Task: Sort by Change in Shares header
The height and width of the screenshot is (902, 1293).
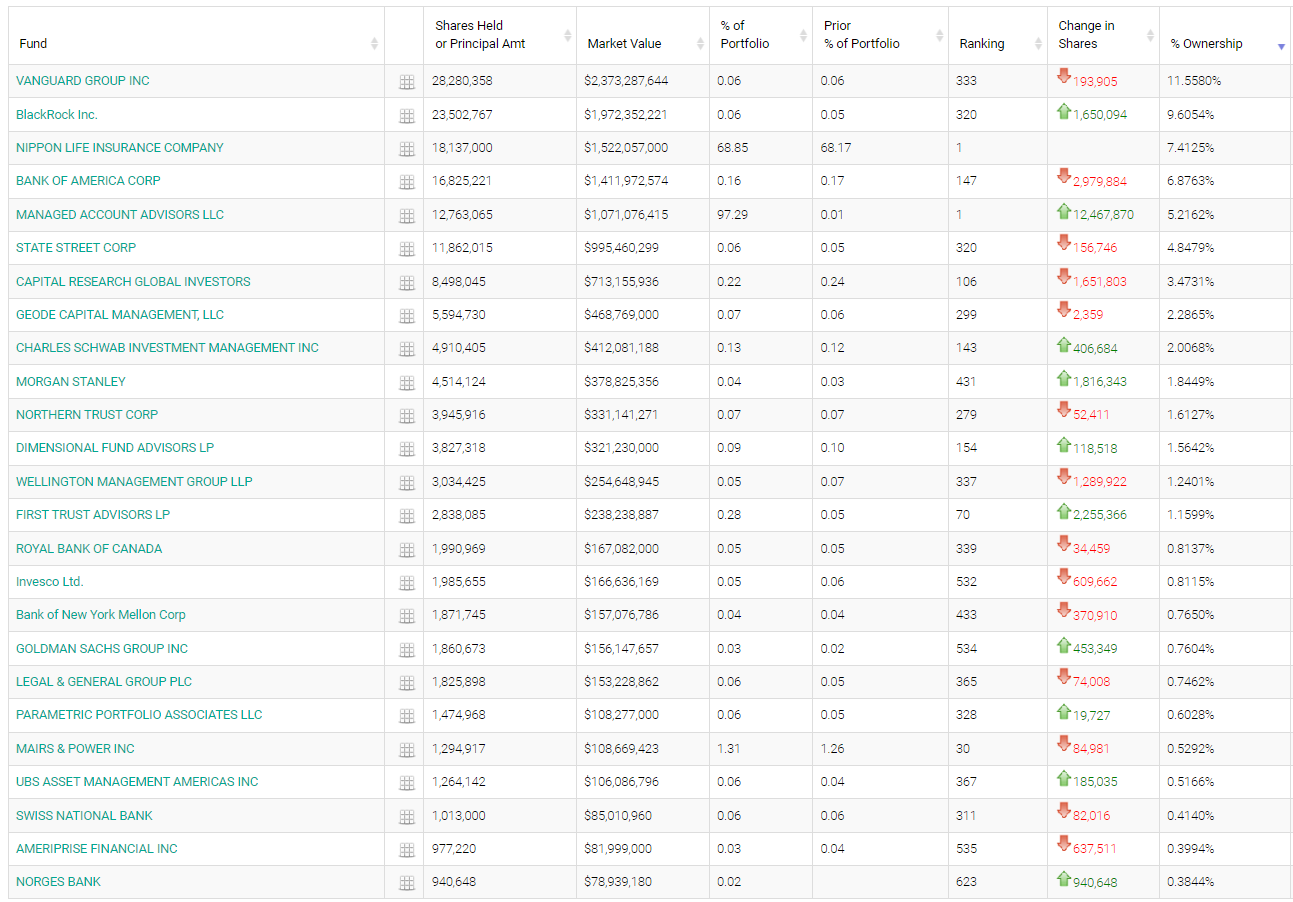Action: (1104, 36)
